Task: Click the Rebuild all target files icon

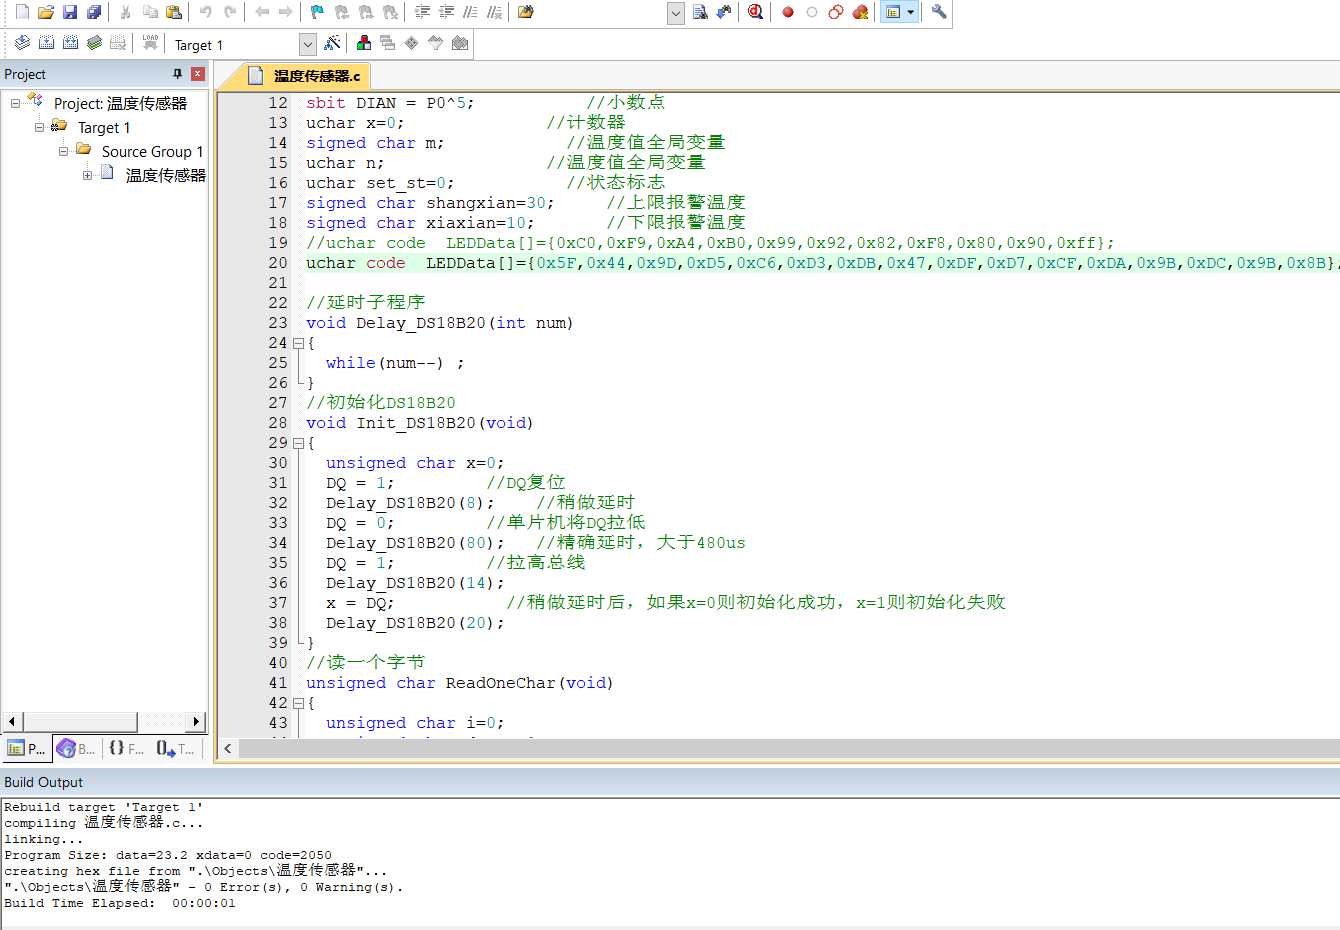Action: (x=70, y=43)
